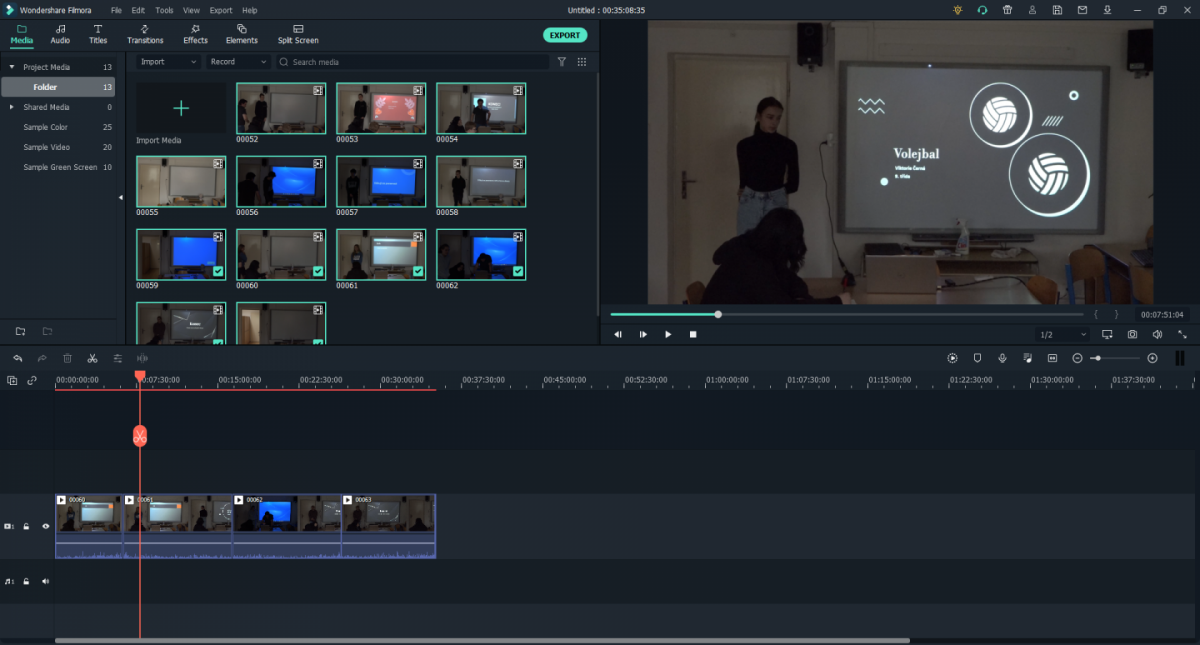Click the undo arrow in timeline toolbar
The image size is (1200, 645).
[18, 358]
